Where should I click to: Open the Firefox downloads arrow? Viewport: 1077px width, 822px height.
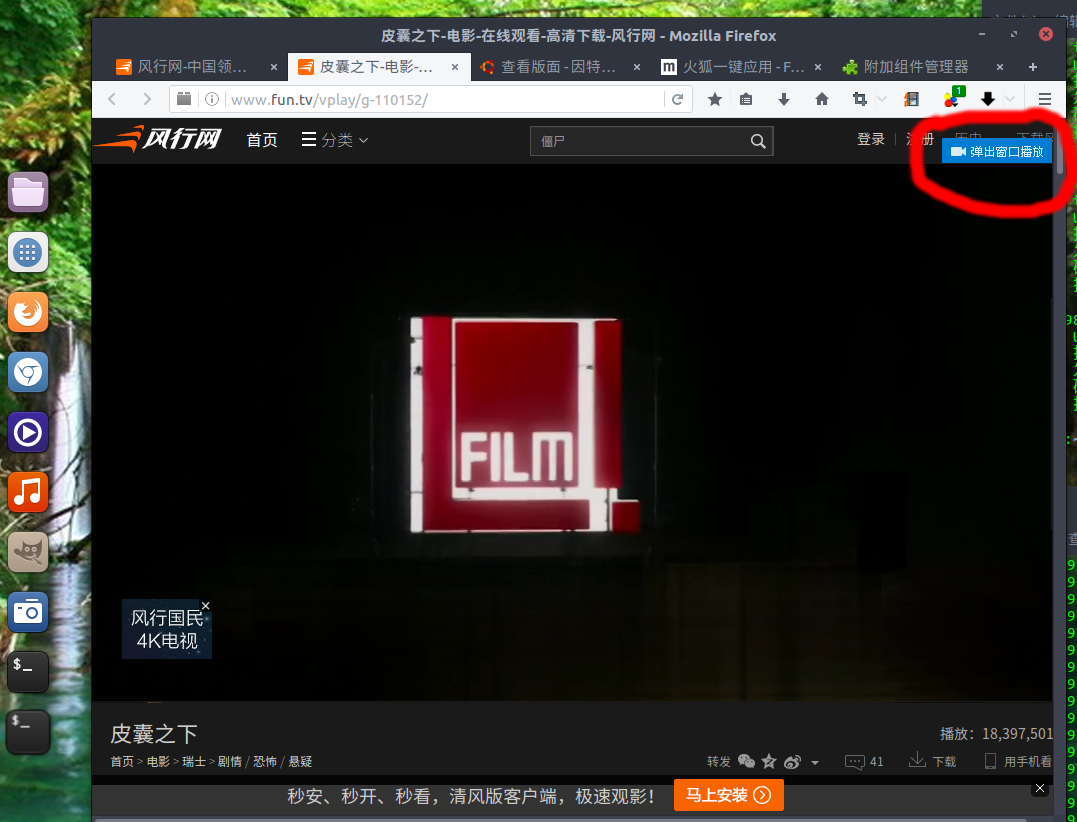pos(784,100)
